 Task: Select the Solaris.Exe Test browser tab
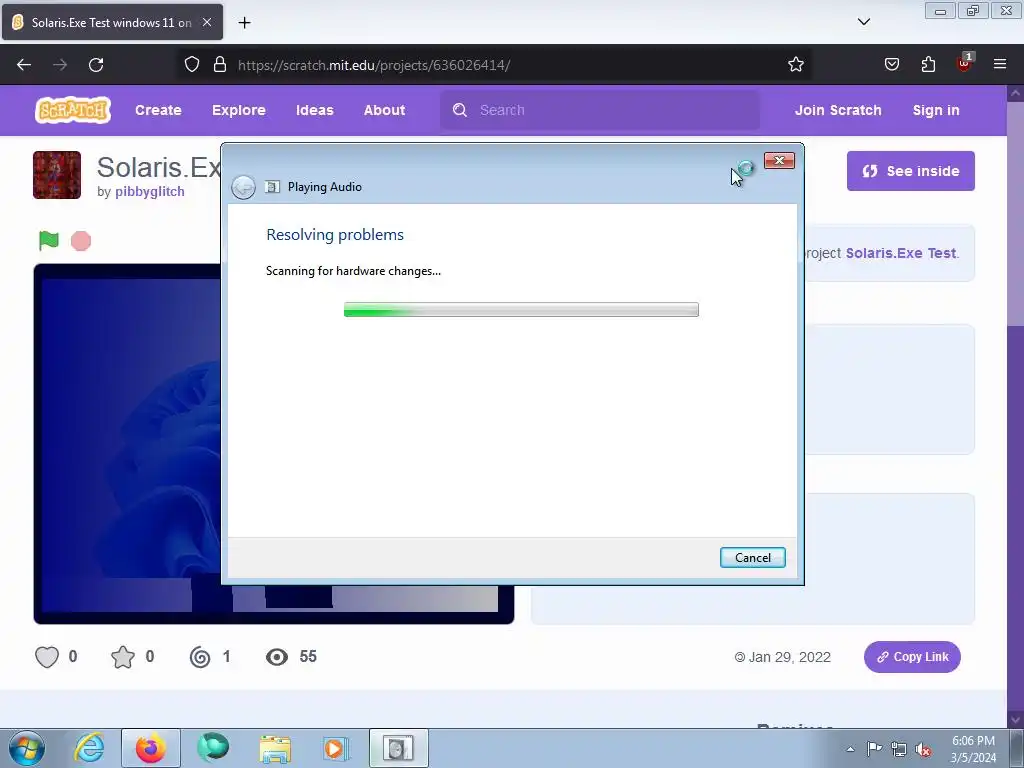[112, 22]
